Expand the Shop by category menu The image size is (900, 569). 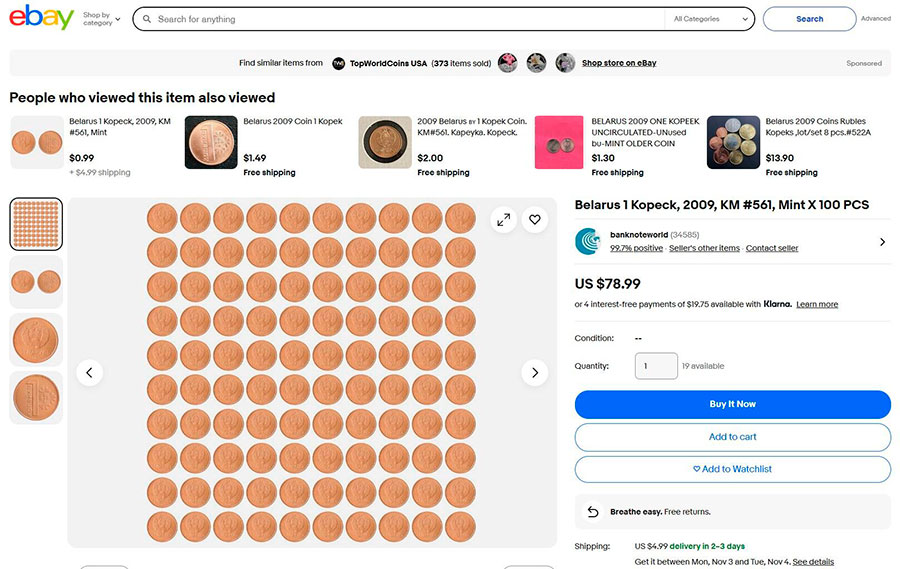(101, 19)
